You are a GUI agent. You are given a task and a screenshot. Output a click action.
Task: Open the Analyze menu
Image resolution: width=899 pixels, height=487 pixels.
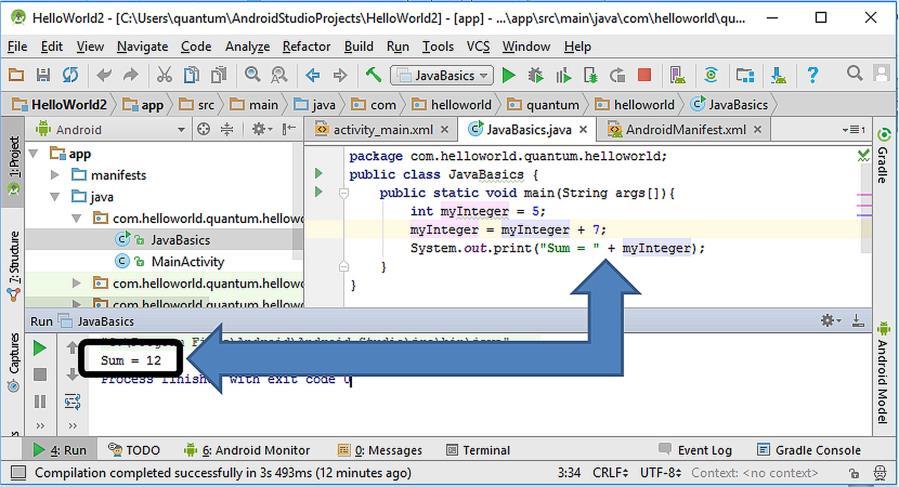click(247, 46)
